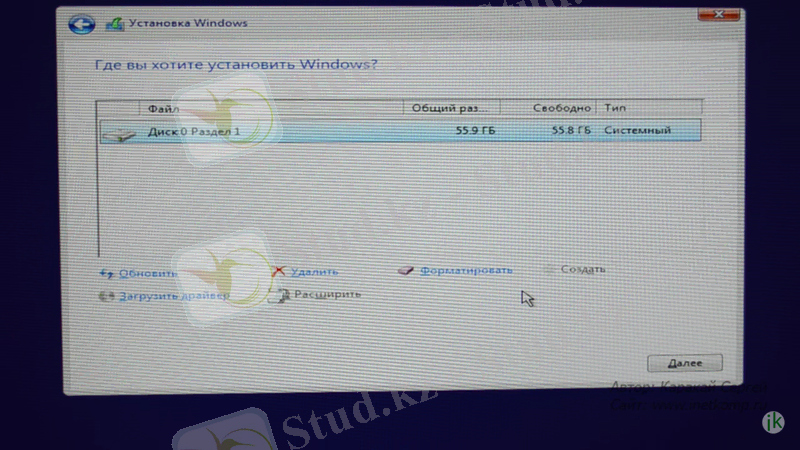Image resolution: width=800 pixels, height=450 pixels.
Task: Close the Установка Windows dialog
Action: pyautogui.click(x=718, y=14)
